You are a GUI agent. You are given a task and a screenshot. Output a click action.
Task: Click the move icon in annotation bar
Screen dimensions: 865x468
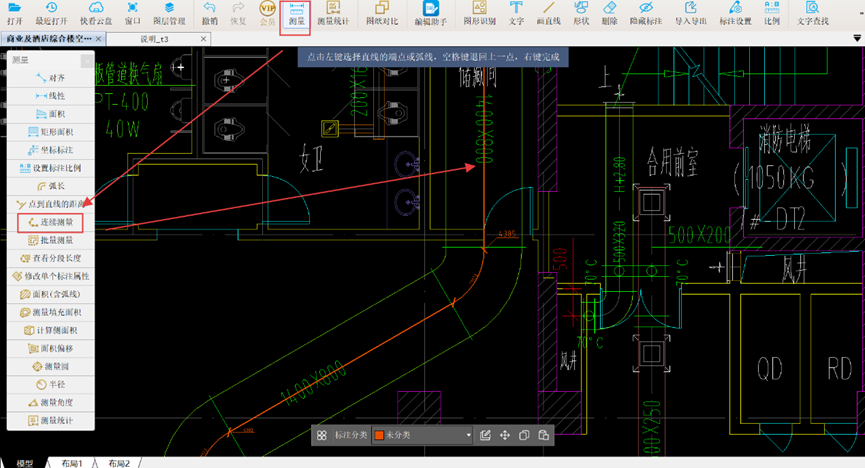pos(504,436)
